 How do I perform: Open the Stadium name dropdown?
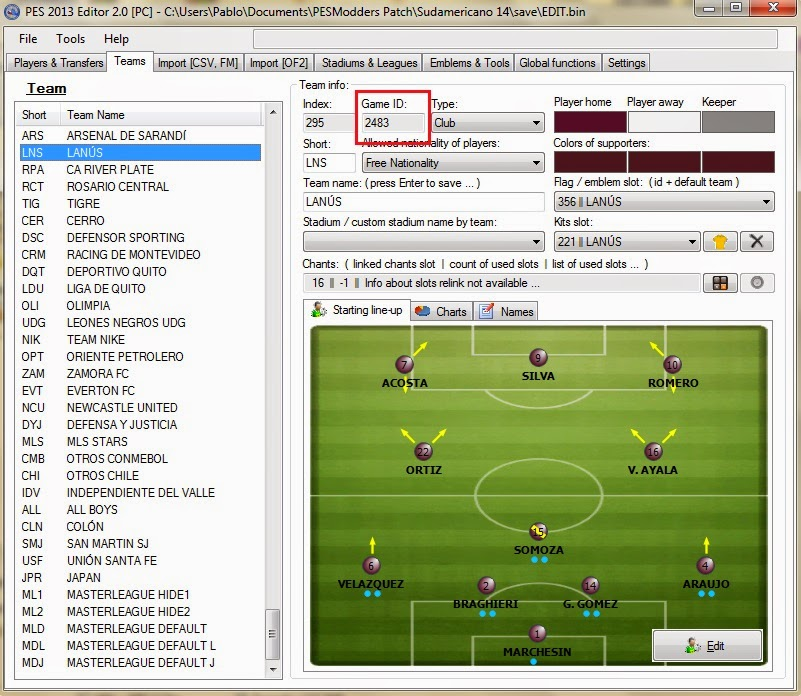(424, 241)
